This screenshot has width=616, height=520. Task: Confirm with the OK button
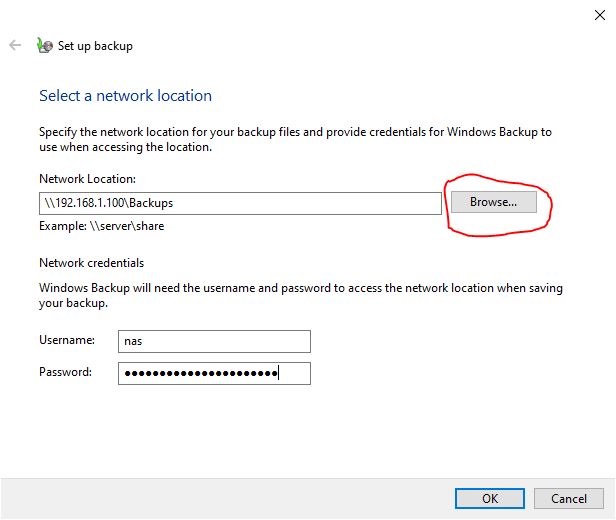click(490, 498)
